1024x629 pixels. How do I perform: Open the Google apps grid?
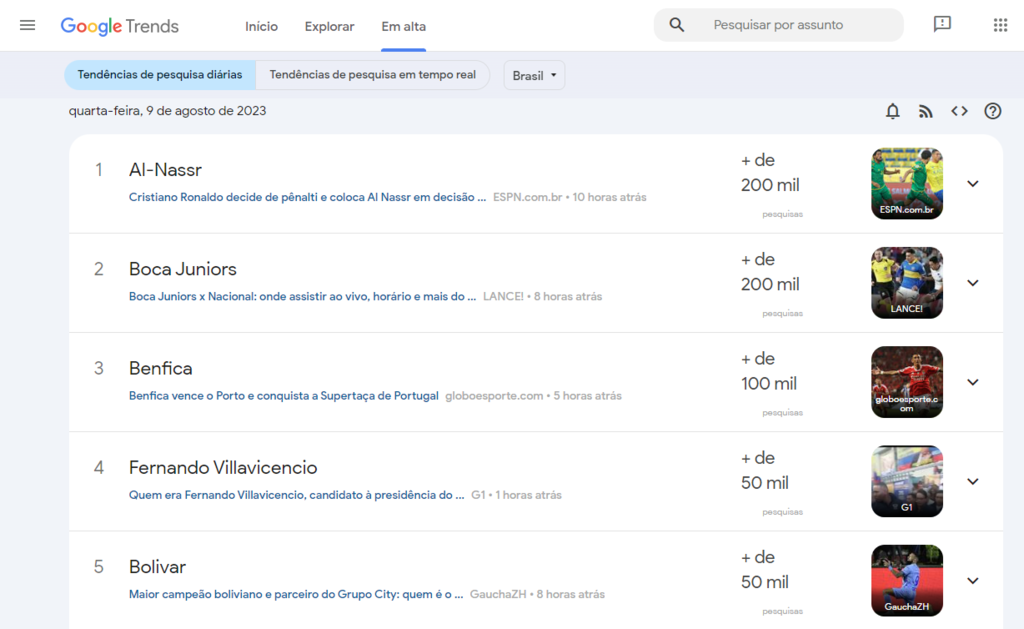pos(999,24)
